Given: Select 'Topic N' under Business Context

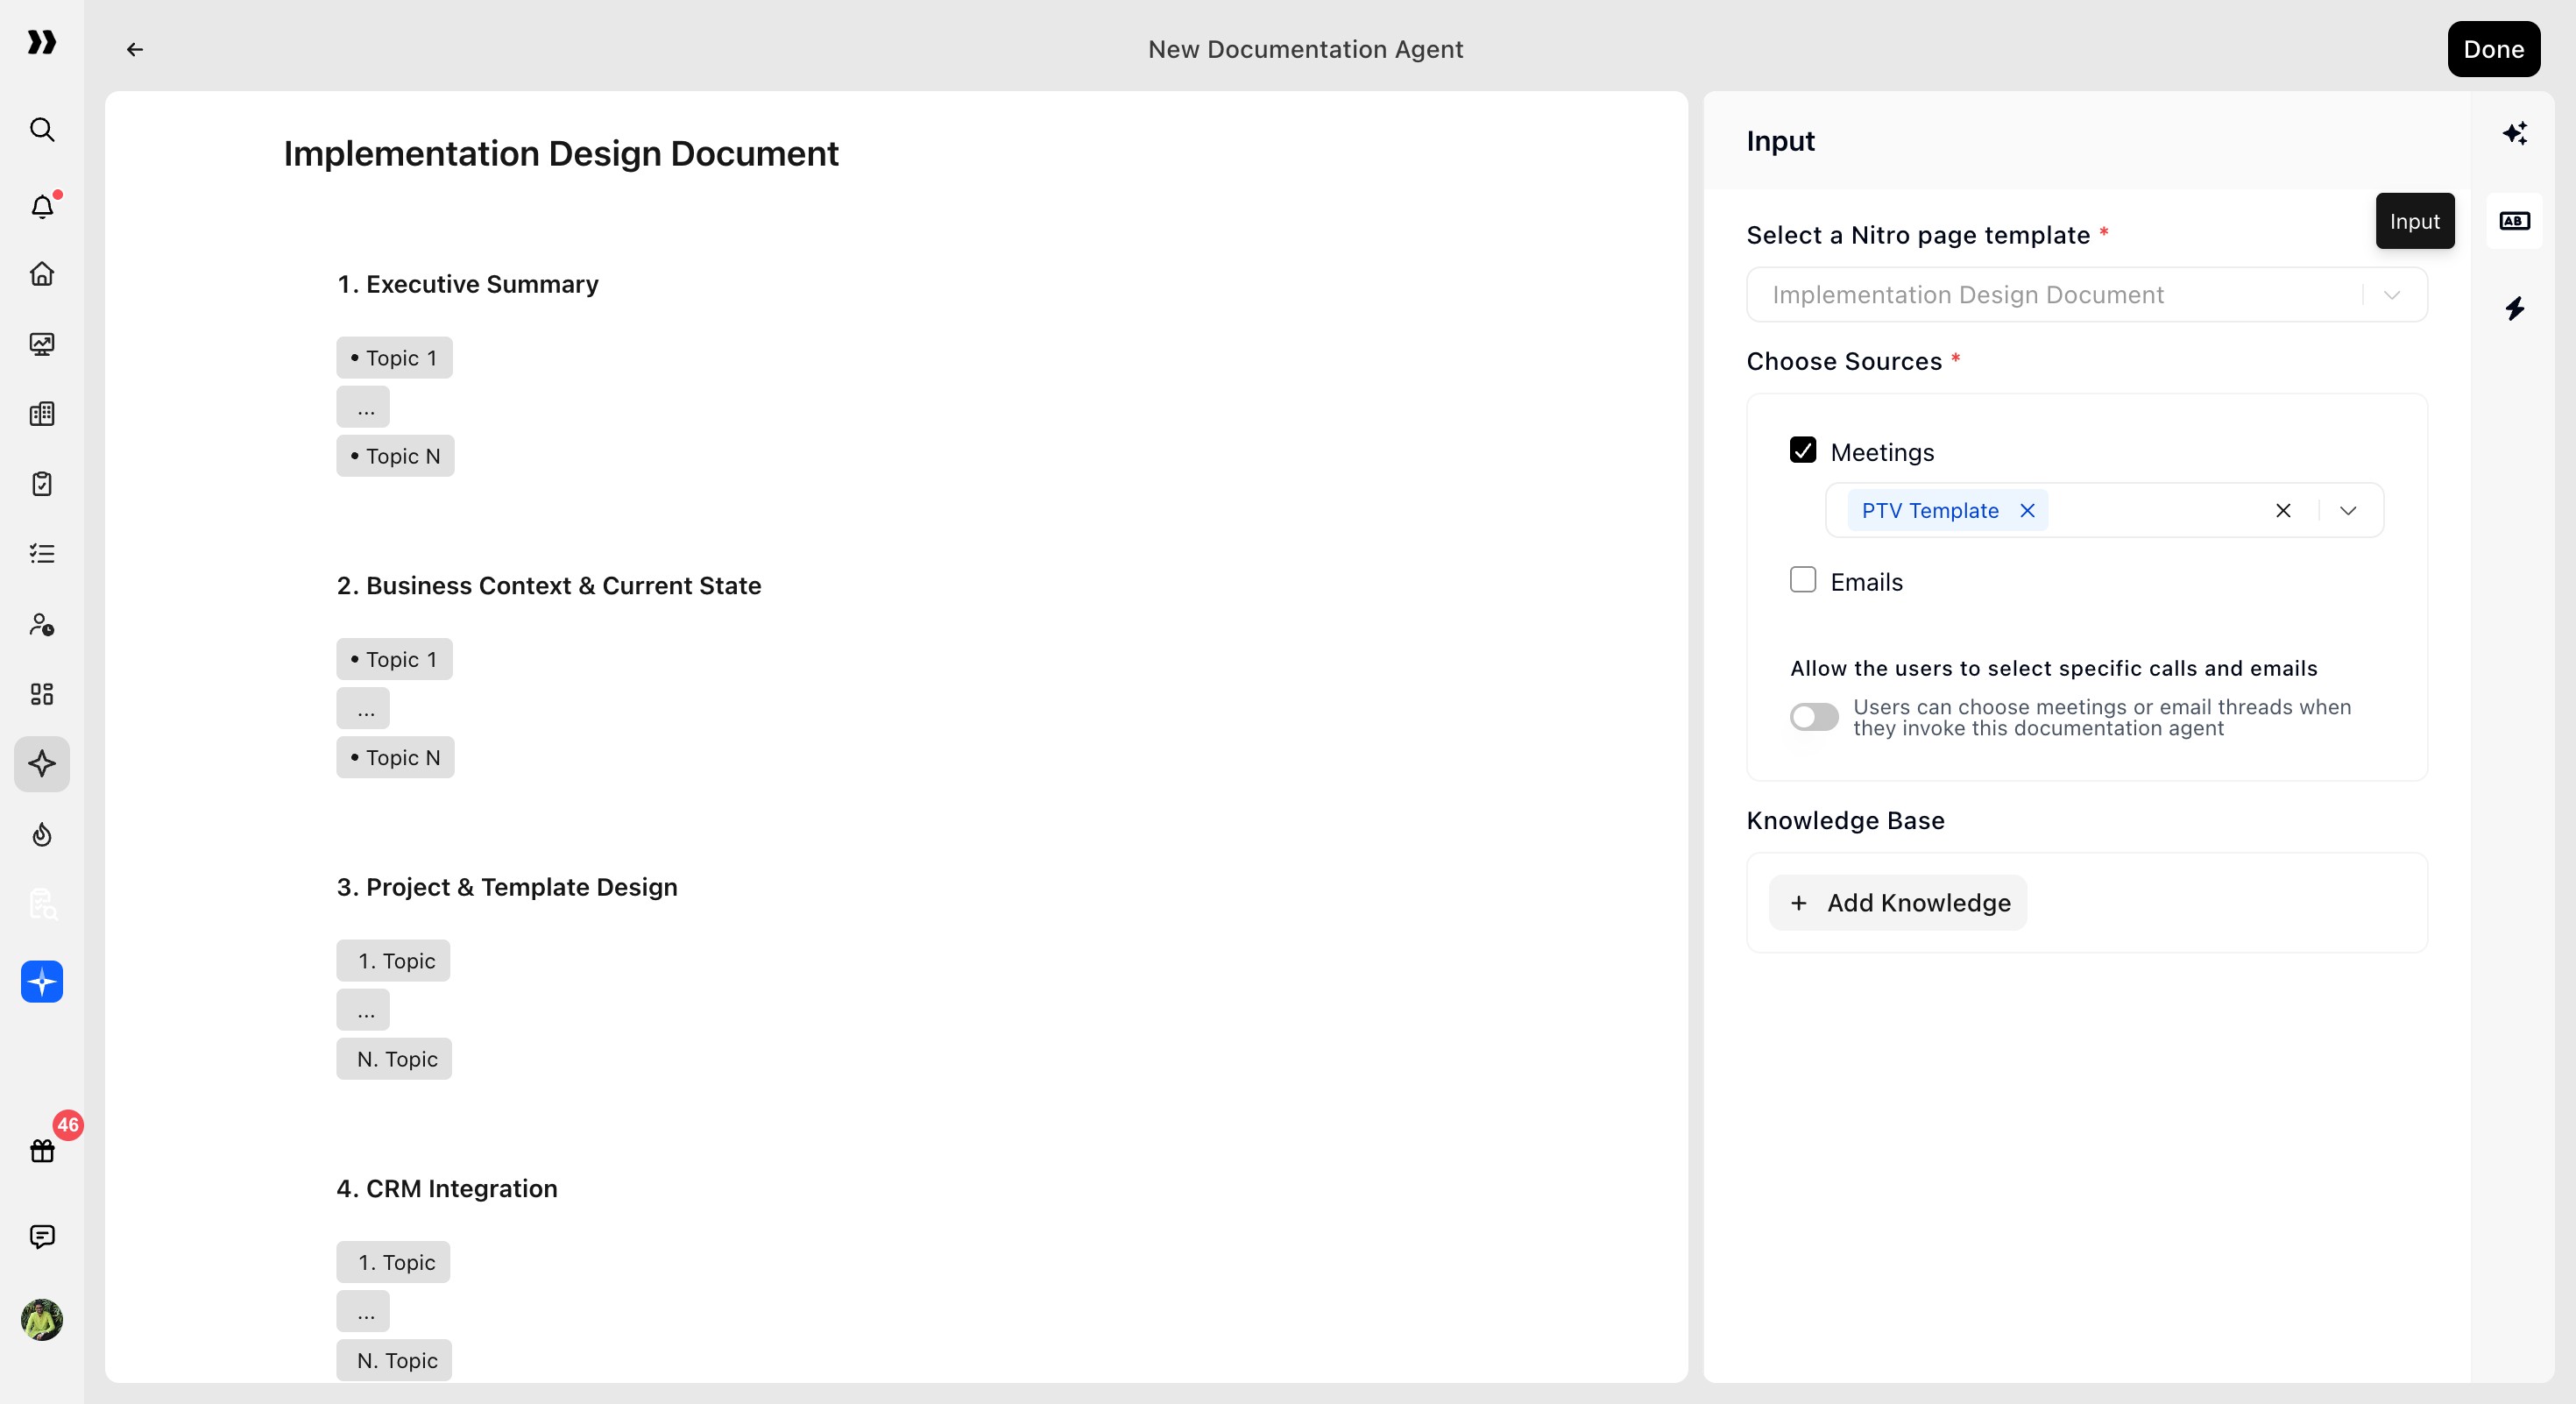Looking at the screenshot, I should pos(395,758).
